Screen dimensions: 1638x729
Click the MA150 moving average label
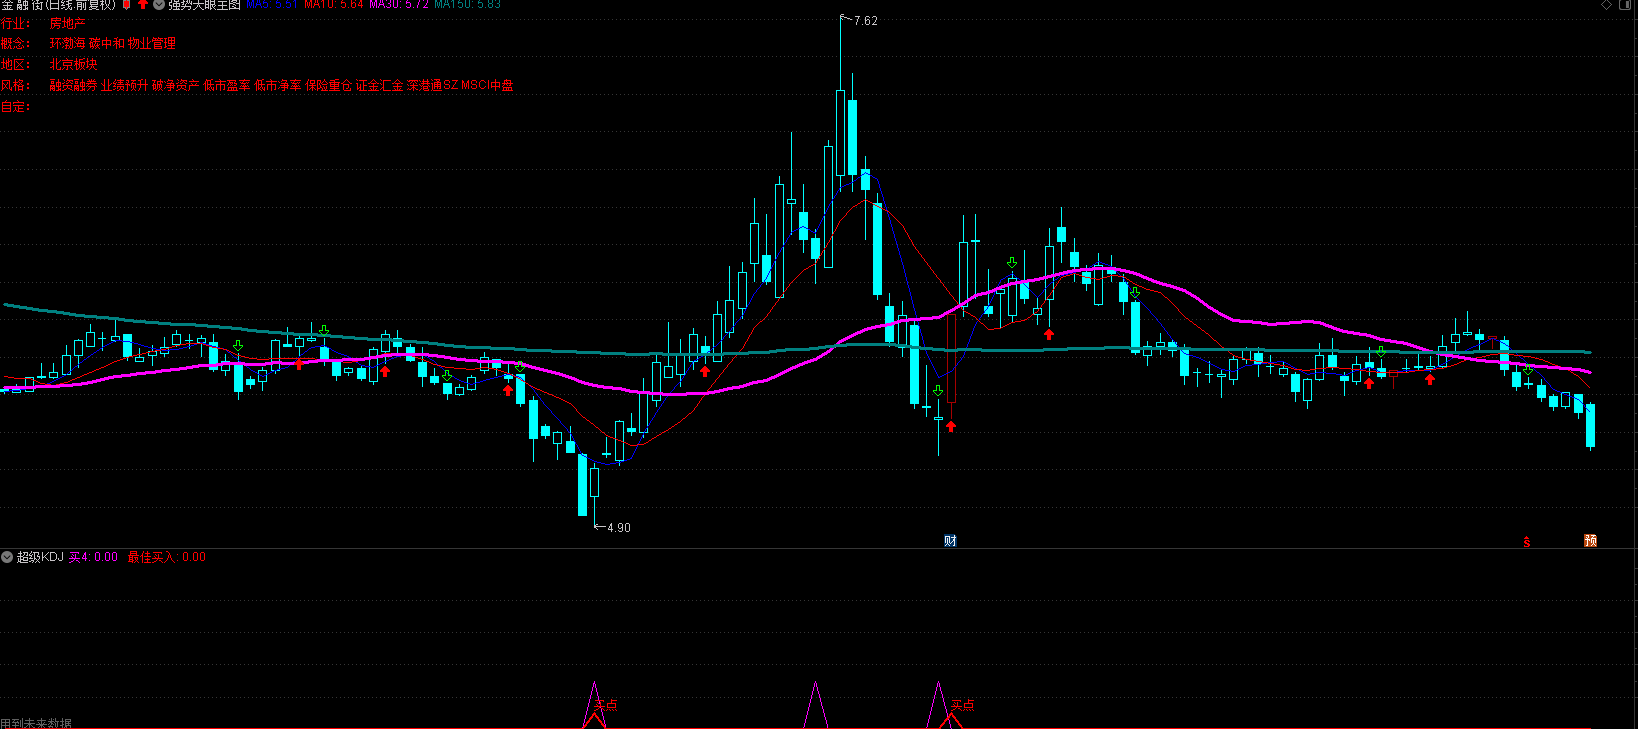[x=467, y=5]
